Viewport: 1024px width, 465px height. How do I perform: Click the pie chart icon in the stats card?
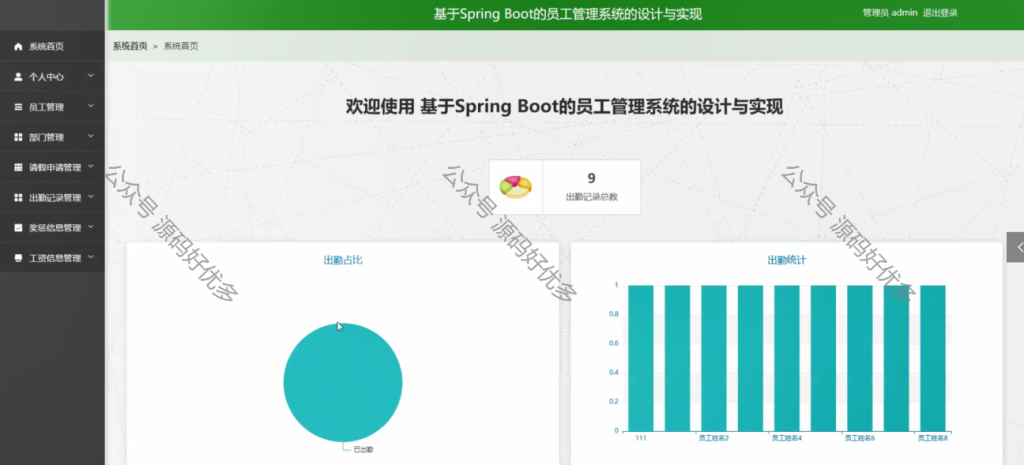[515, 187]
